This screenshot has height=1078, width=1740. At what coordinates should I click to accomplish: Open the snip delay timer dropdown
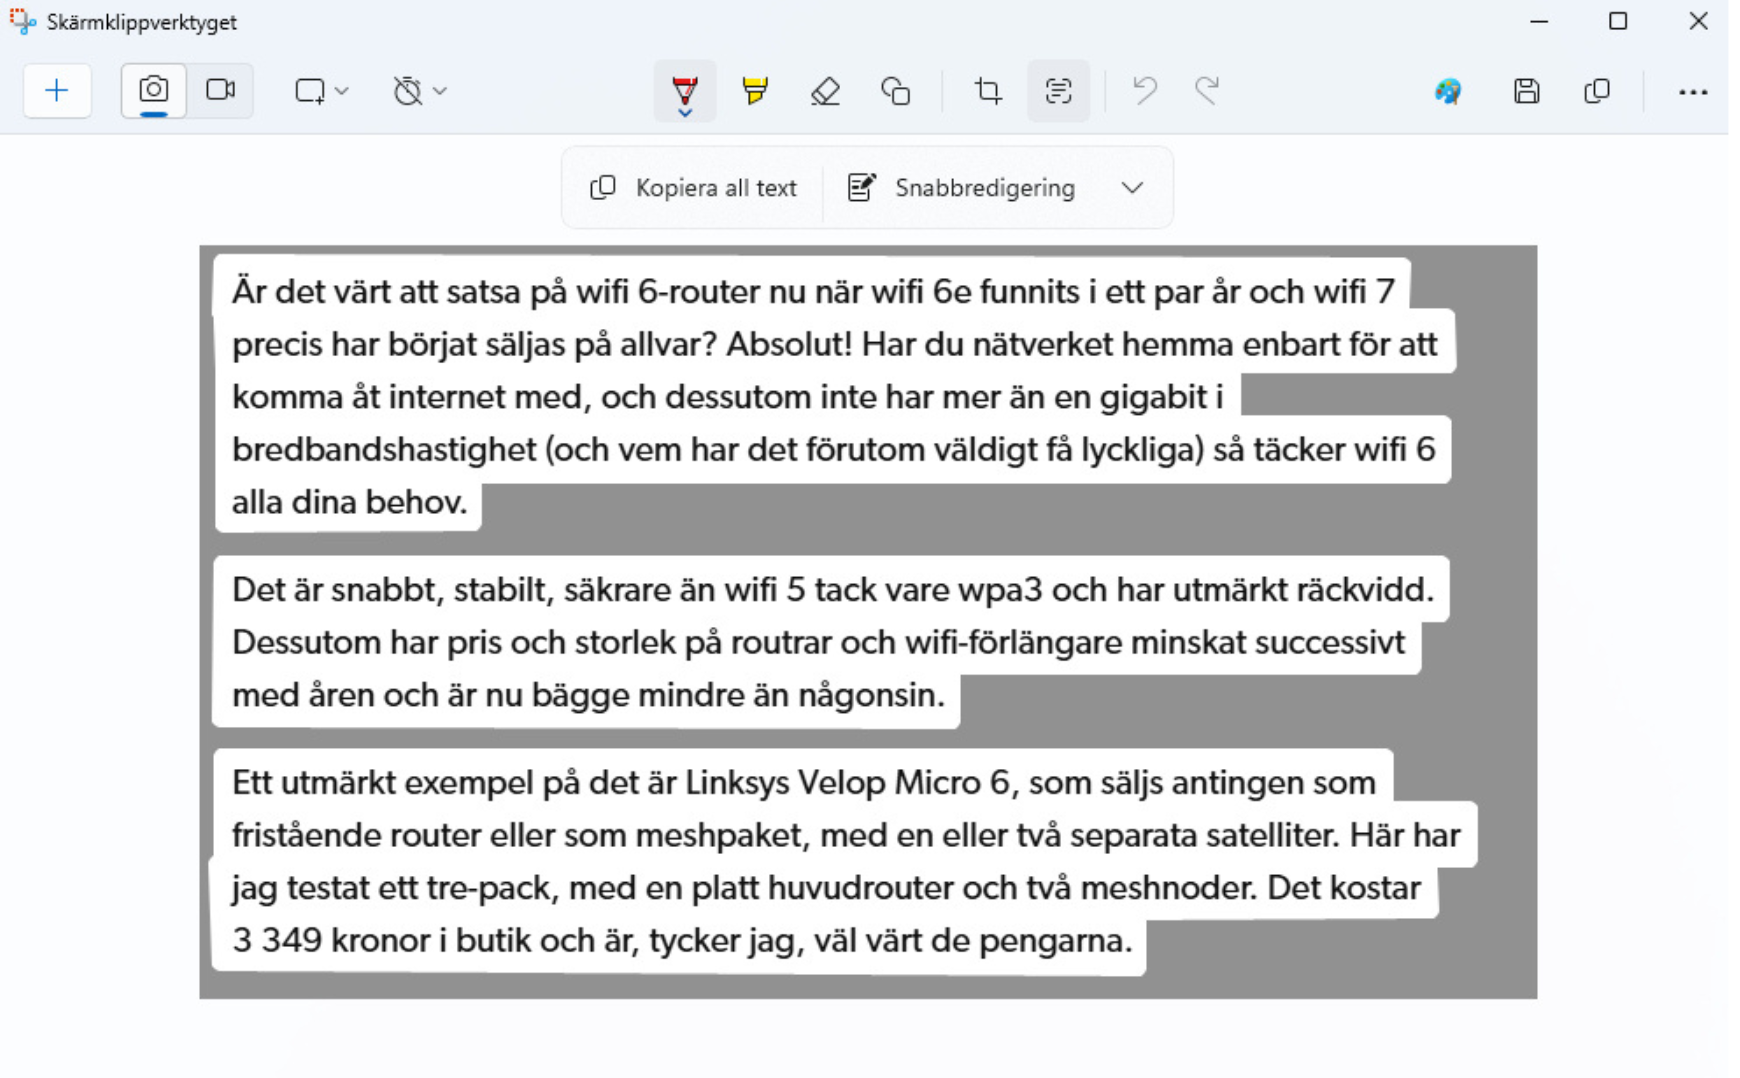[419, 91]
